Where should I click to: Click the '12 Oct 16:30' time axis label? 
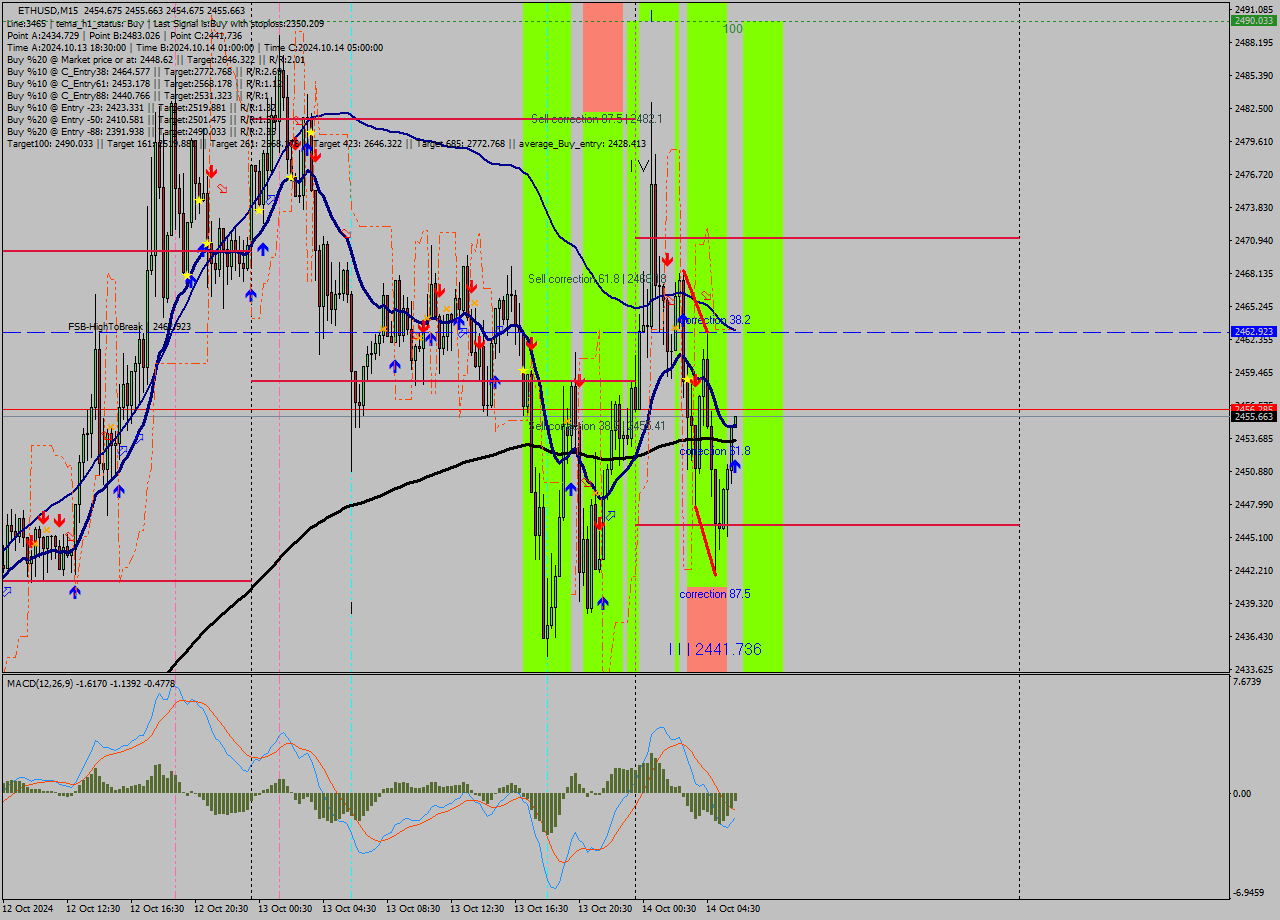point(157,909)
